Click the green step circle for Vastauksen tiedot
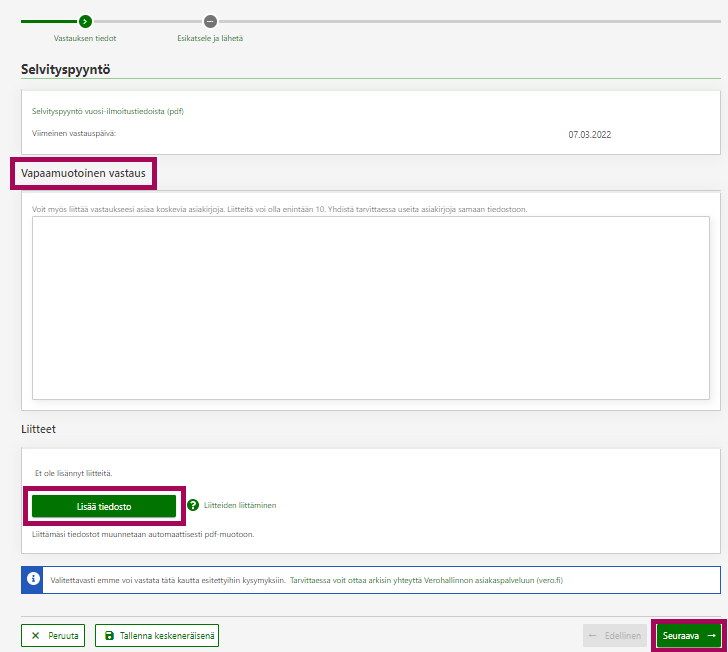728x652 pixels. 85,21
